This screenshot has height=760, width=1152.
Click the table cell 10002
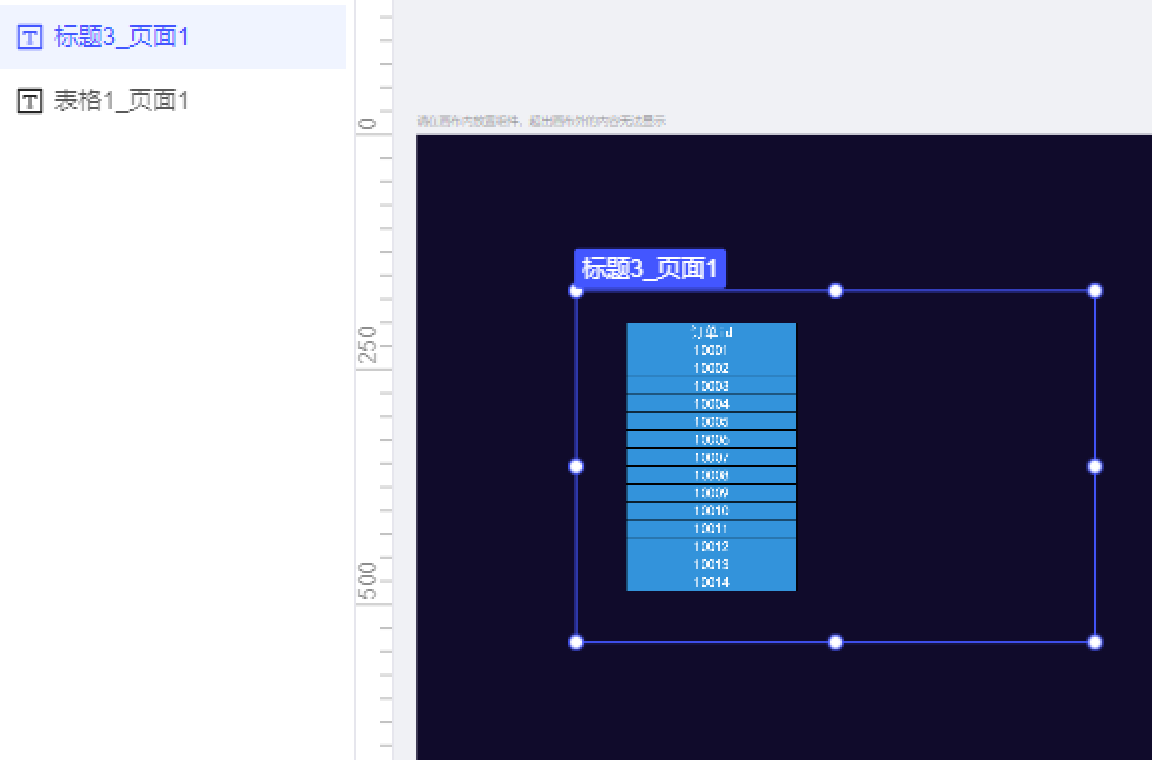[711, 368]
